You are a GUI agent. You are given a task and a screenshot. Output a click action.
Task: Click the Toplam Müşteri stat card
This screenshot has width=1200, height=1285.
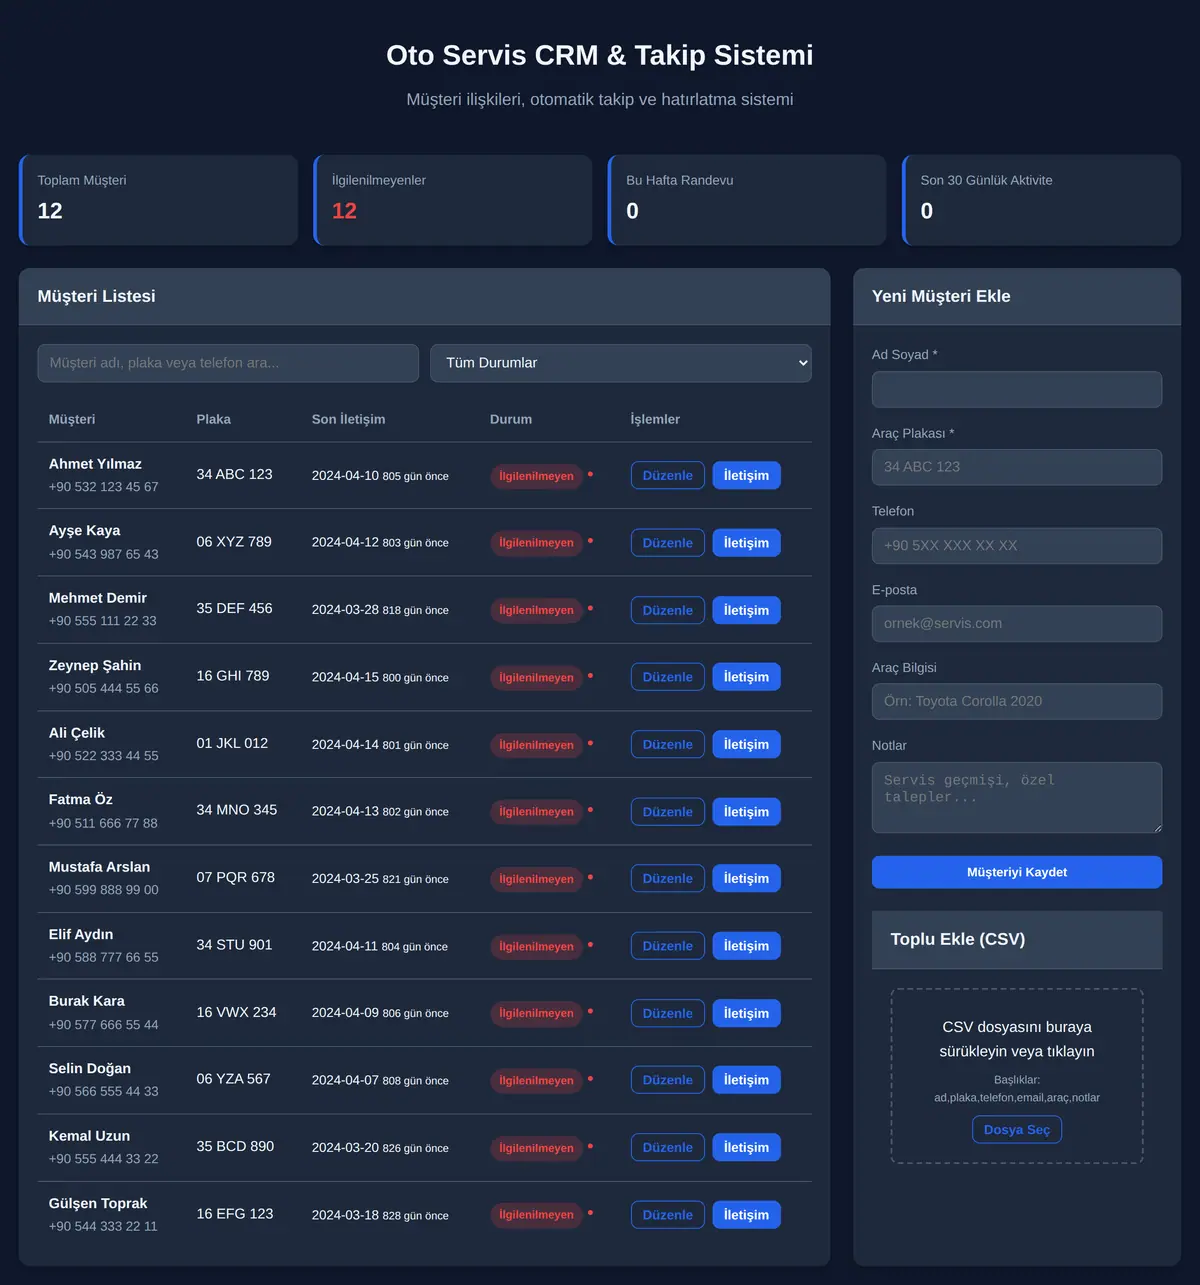pyautogui.click(x=158, y=200)
